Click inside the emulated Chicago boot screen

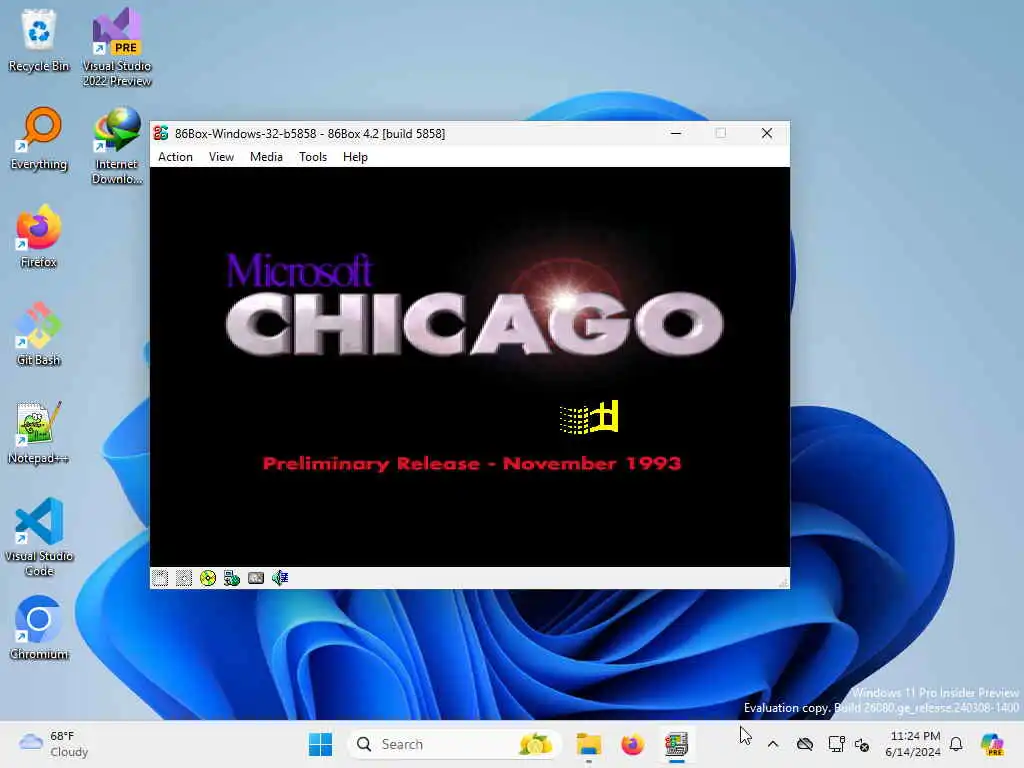(470, 366)
